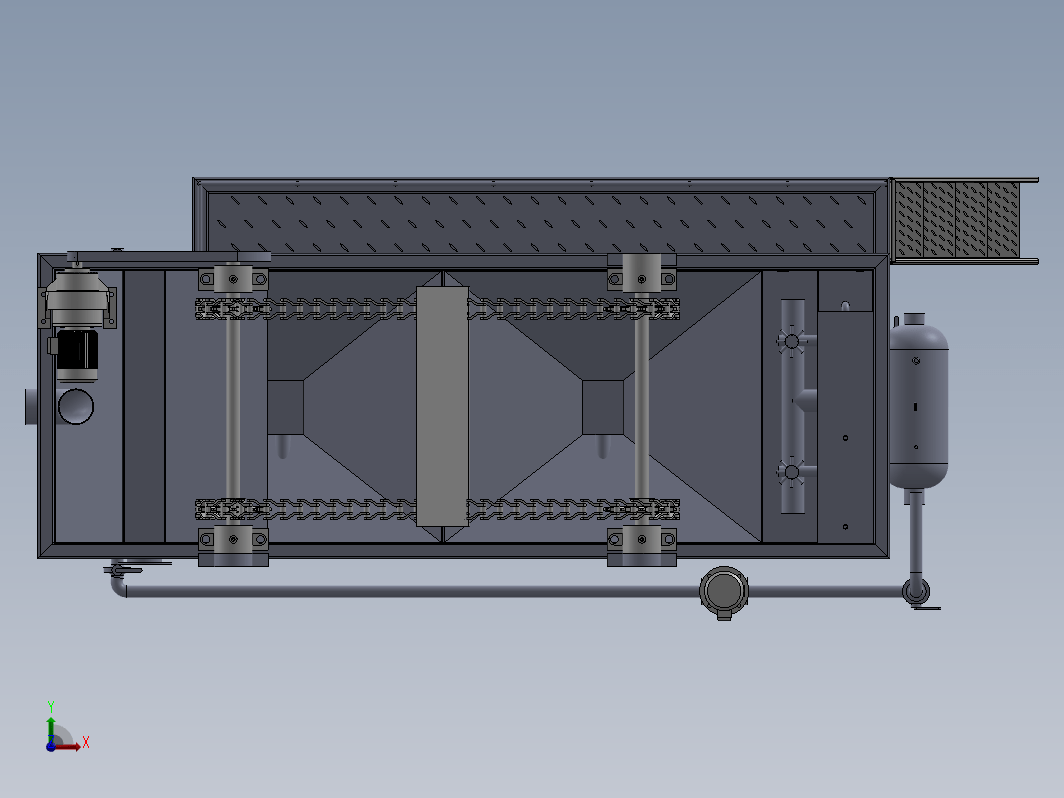Select the lower valve on the manifold pipe
This screenshot has width=1064, height=798.
[791, 472]
